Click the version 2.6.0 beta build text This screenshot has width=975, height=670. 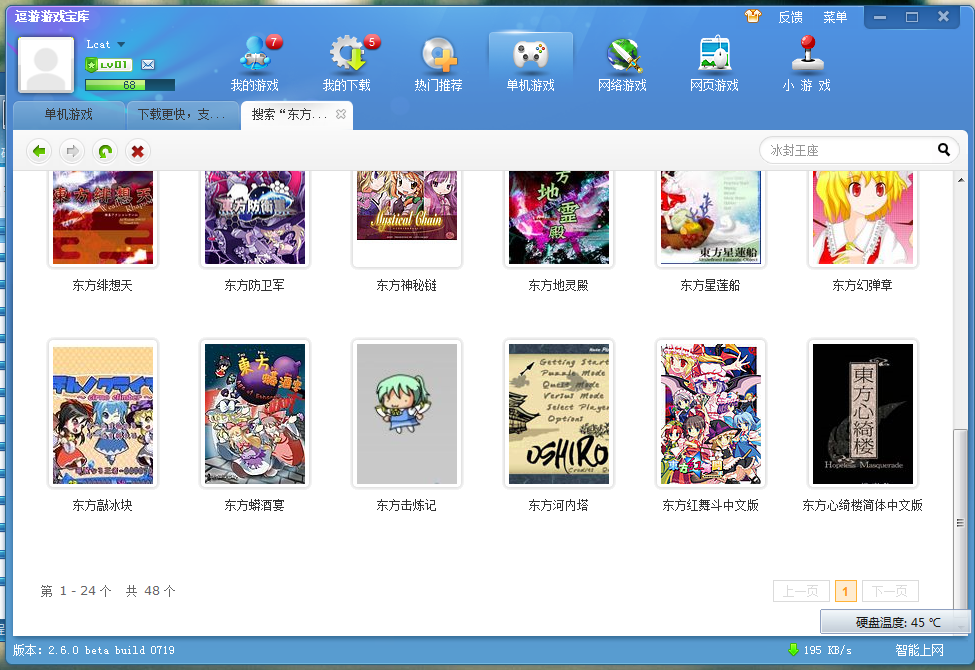pyautogui.click(x=95, y=650)
